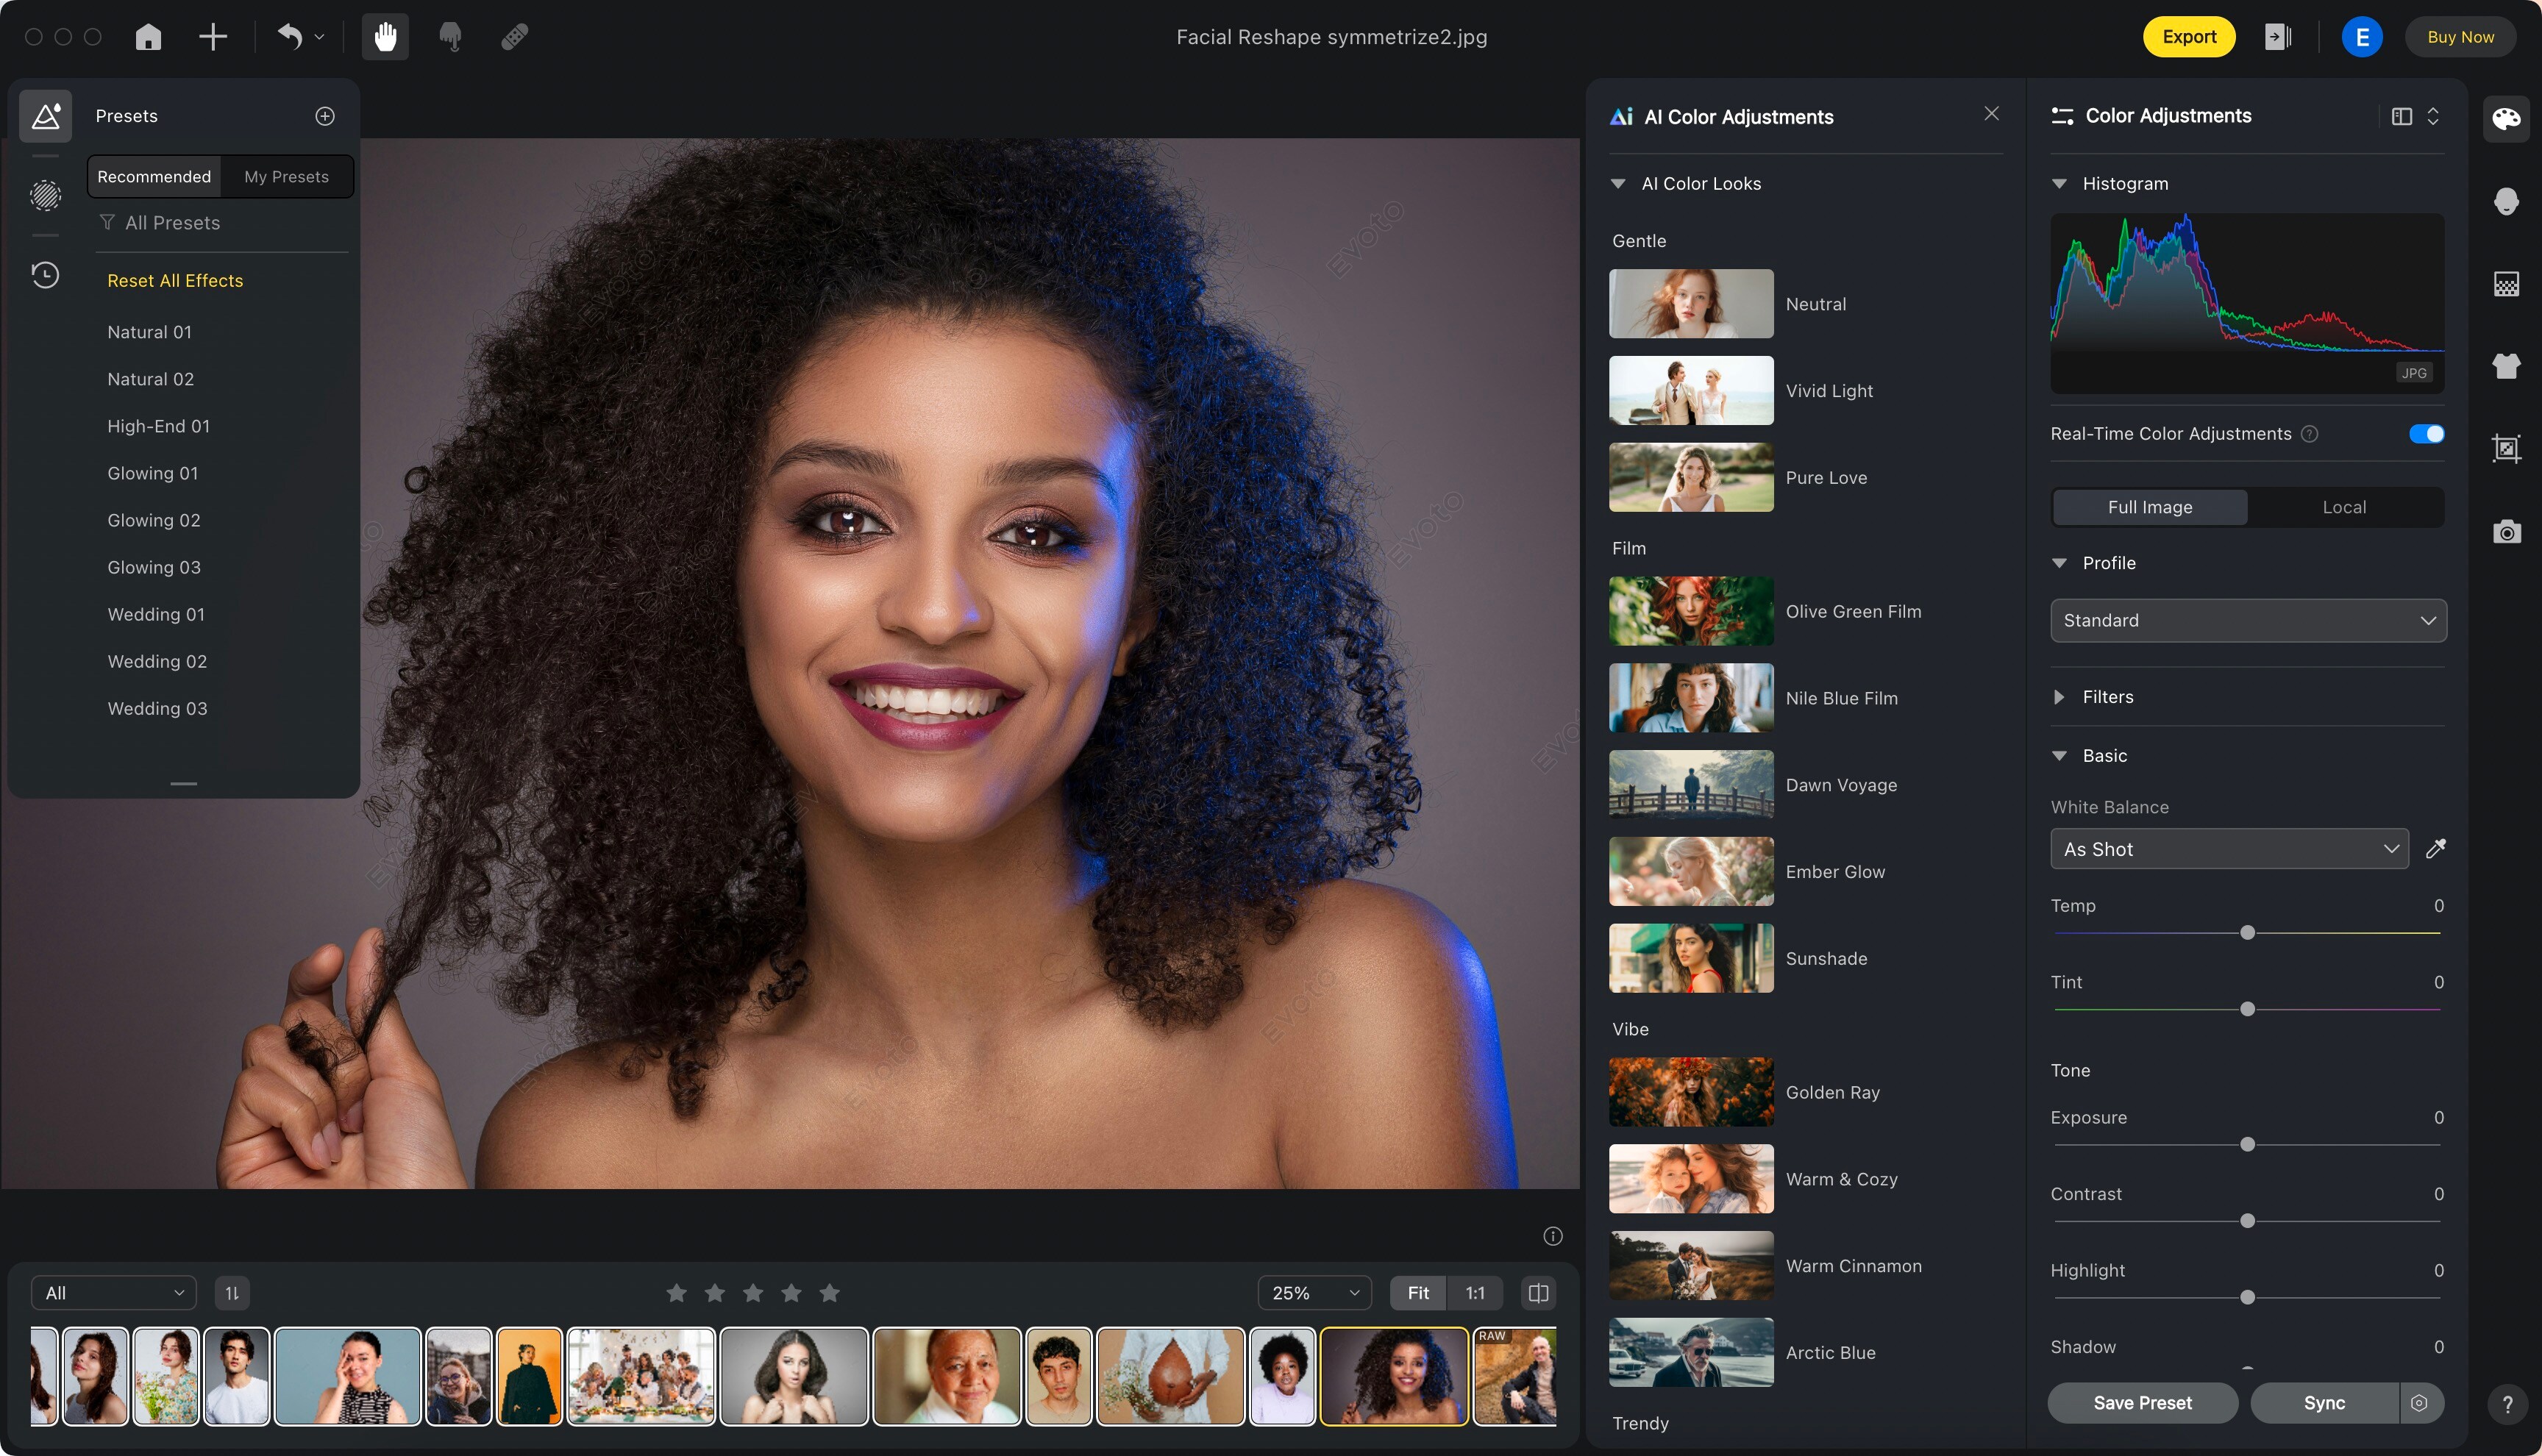Viewport: 2542px width, 1456px height.
Task: Add a new preset with plus circle
Action: [x=325, y=116]
